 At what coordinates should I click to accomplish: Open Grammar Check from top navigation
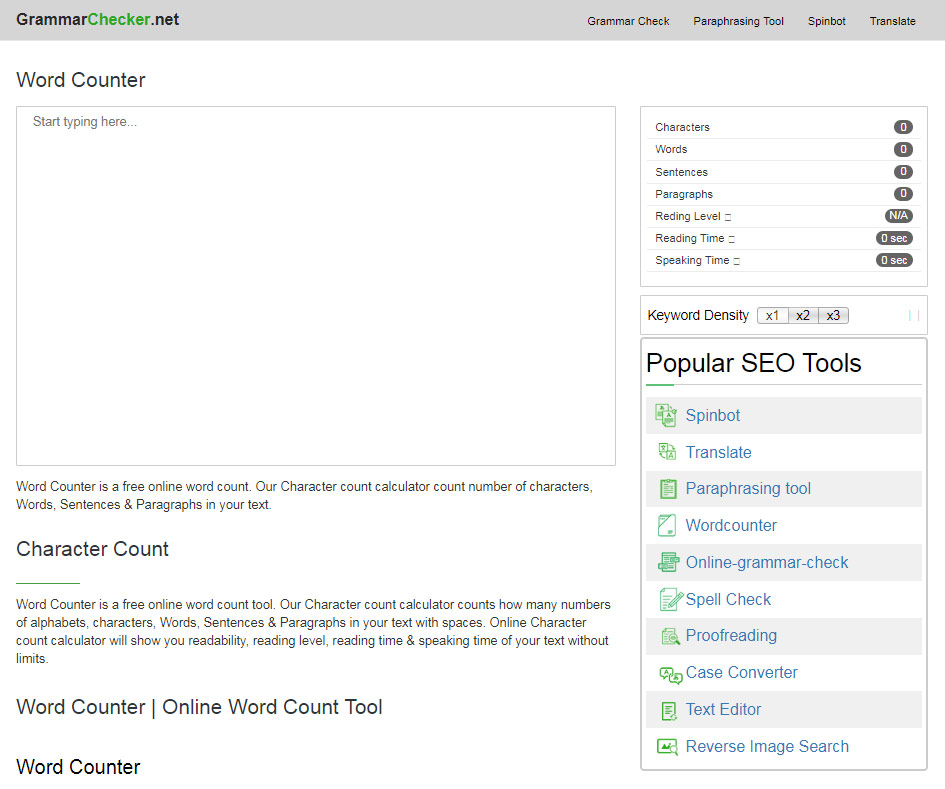pos(628,21)
